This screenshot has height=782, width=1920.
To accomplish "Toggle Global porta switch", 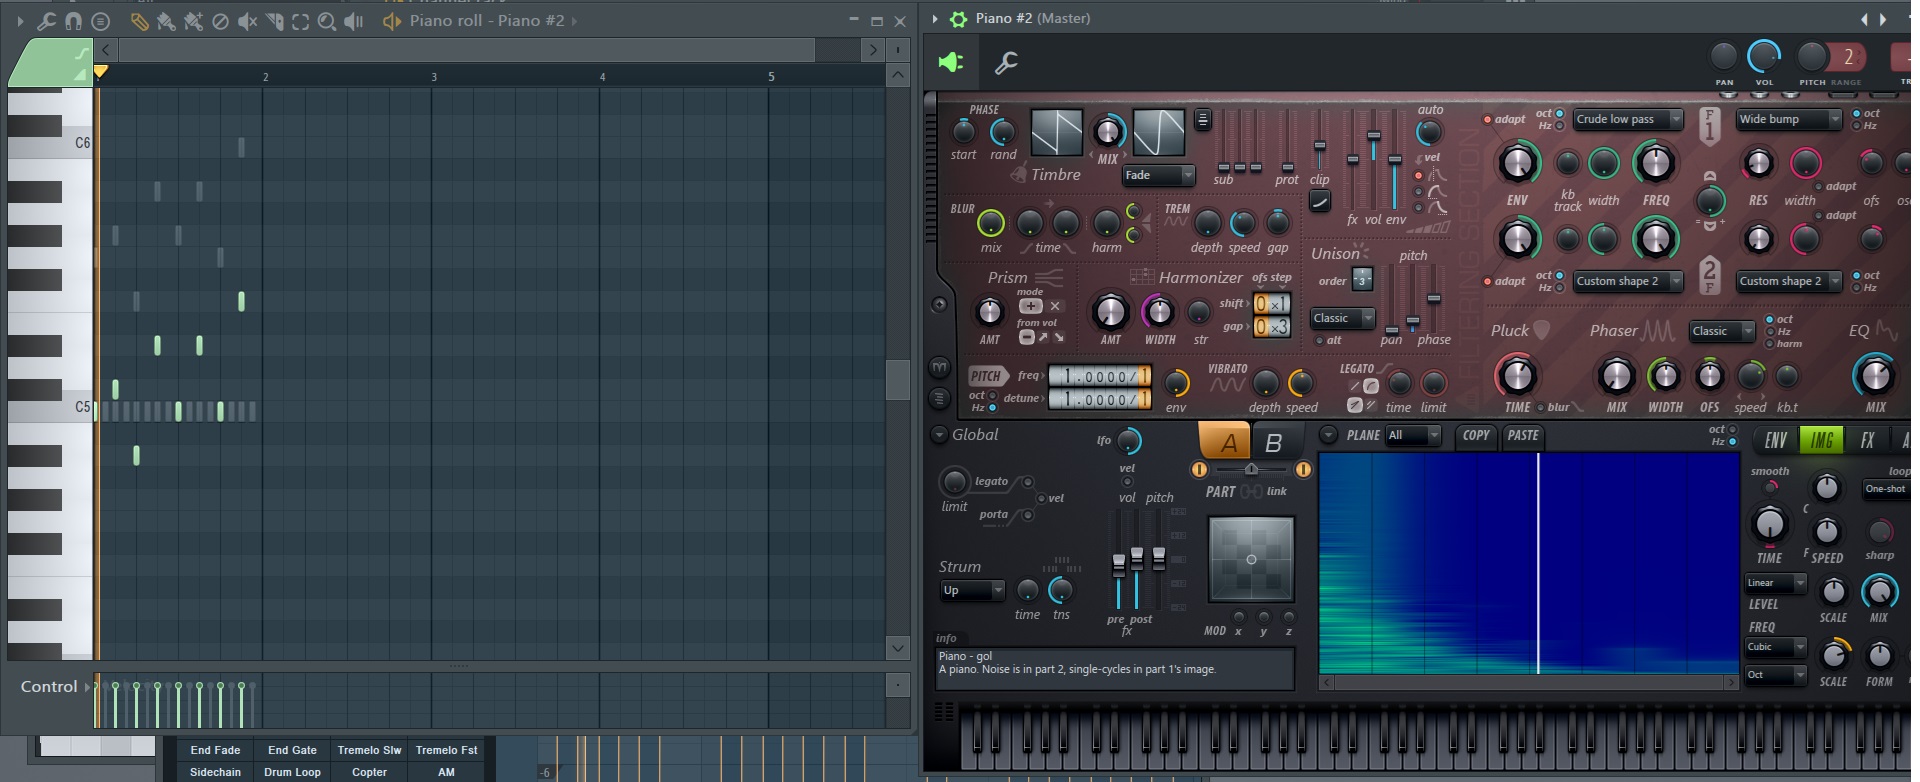I will point(1027,515).
